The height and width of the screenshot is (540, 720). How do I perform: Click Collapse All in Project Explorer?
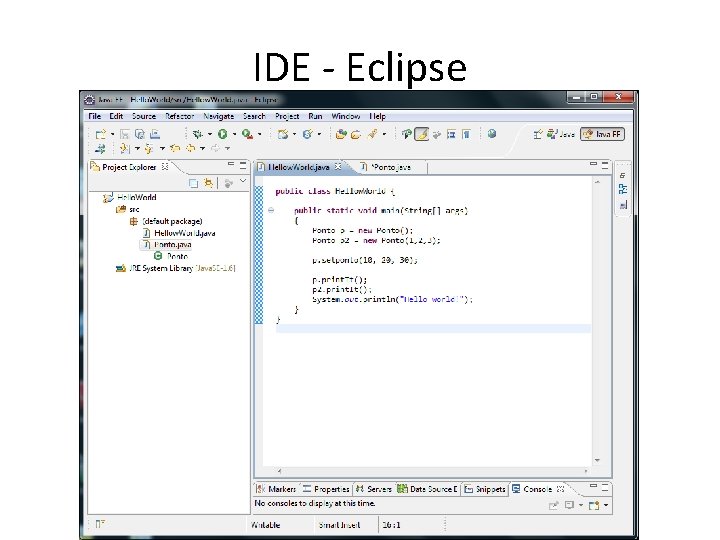[x=193, y=183]
